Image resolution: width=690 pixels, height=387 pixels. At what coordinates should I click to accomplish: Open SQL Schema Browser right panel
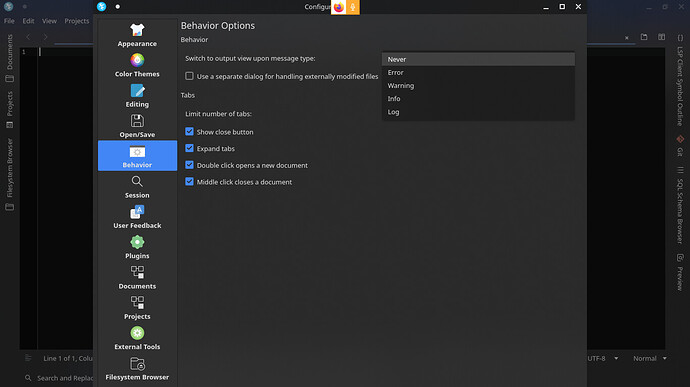[680, 205]
